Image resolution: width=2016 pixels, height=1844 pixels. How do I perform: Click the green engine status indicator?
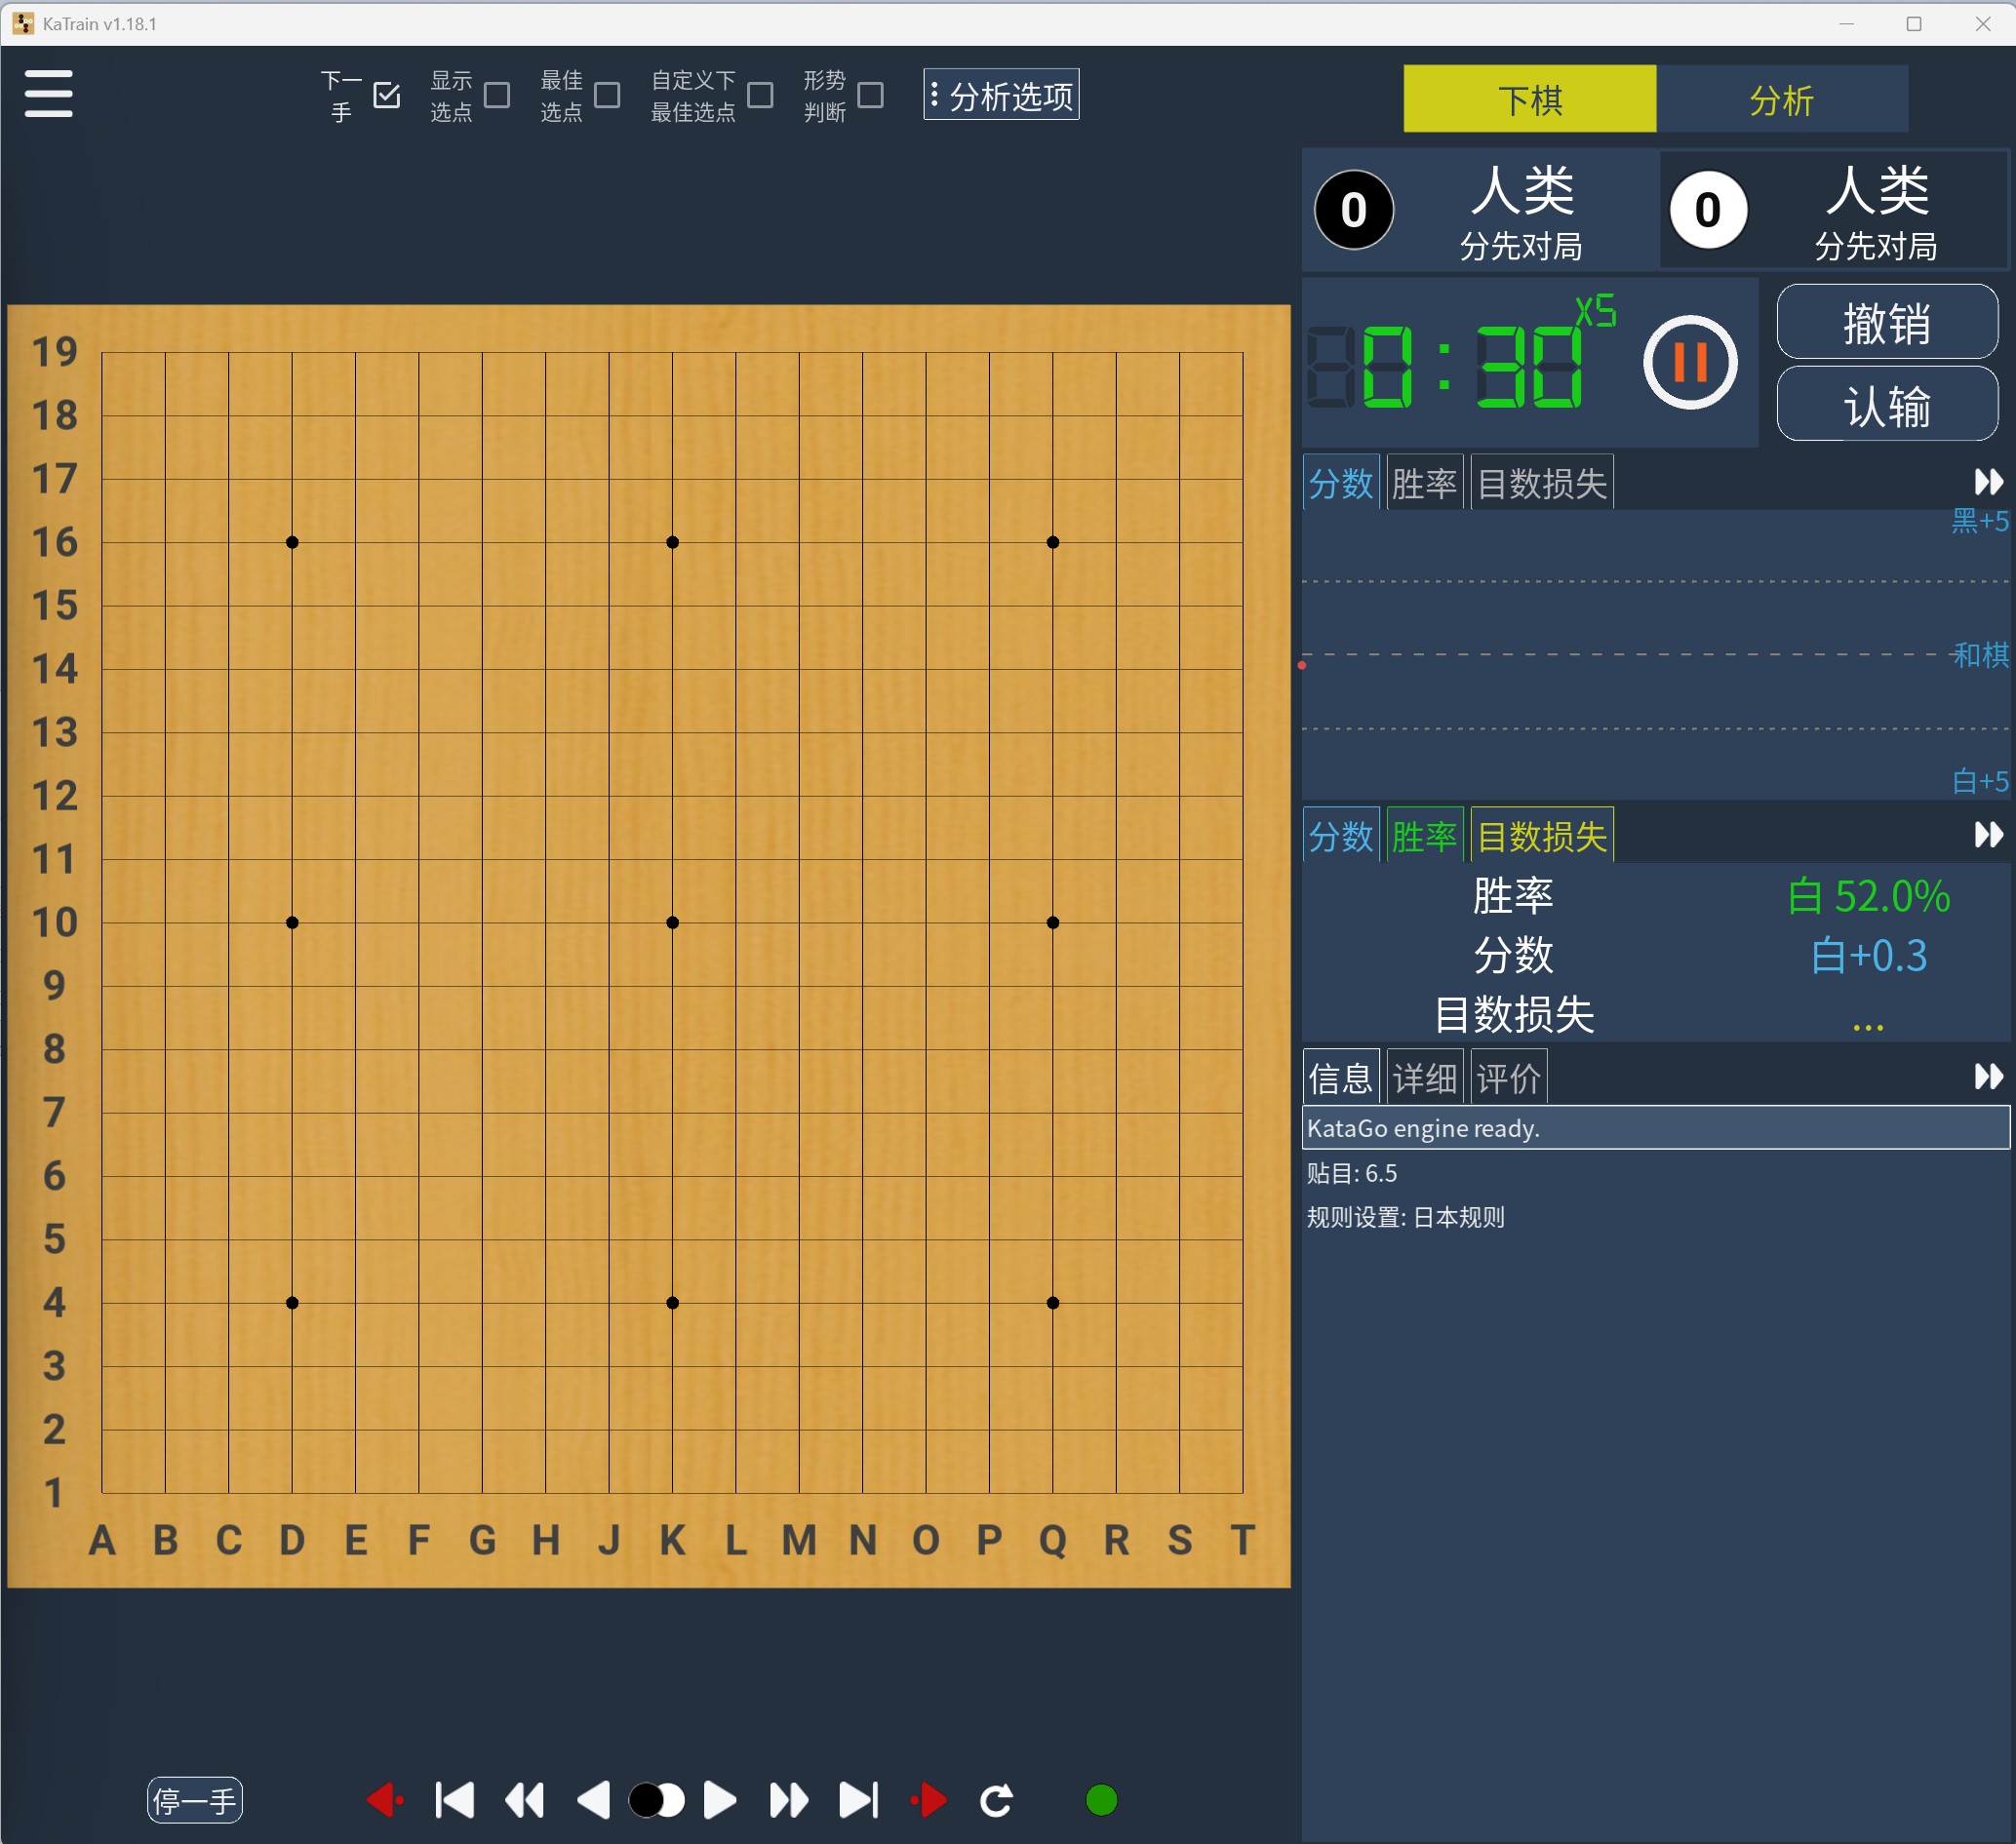pos(1101,1801)
